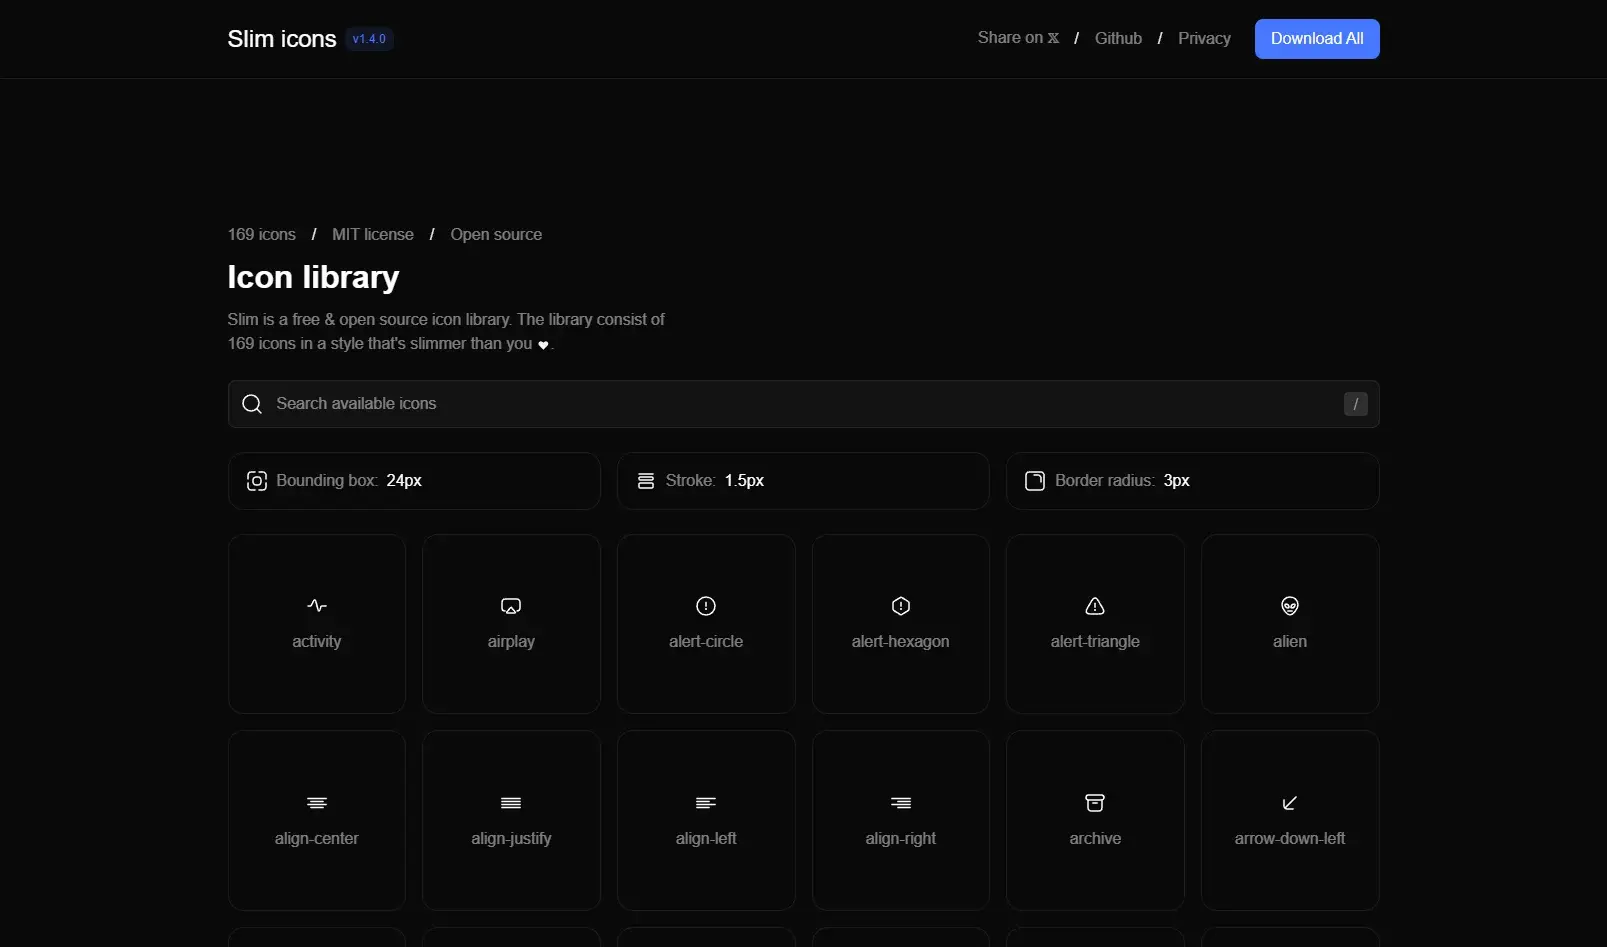Click the heart symbol in description
The width and height of the screenshot is (1607, 947).
tap(543, 345)
